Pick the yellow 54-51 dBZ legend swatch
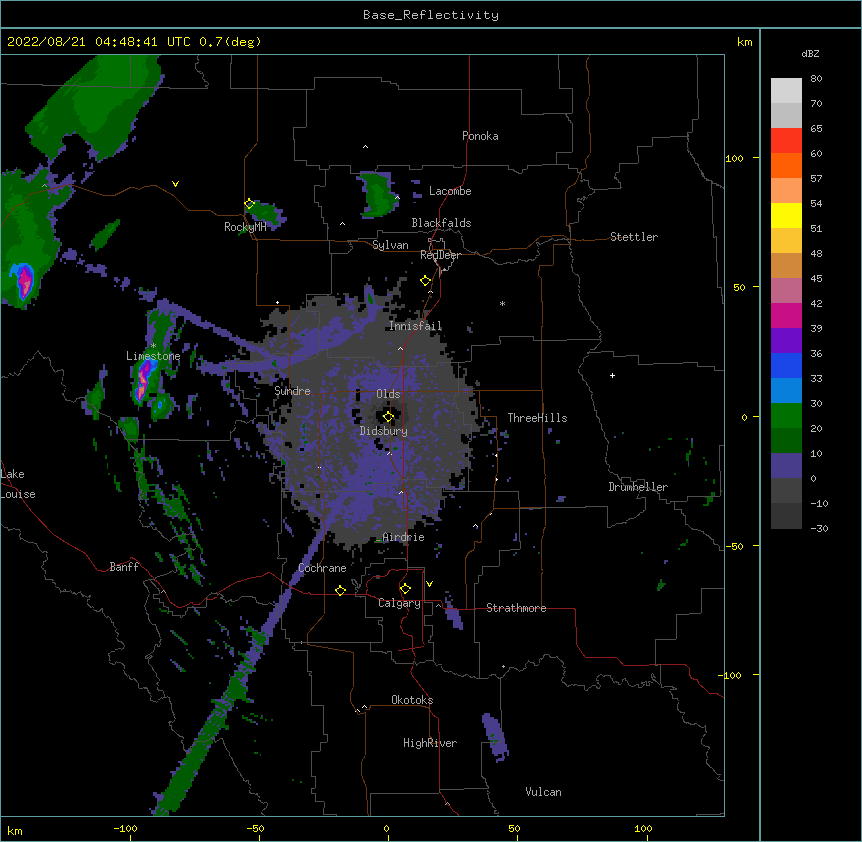The width and height of the screenshot is (862, 842). tap(786, 216)
